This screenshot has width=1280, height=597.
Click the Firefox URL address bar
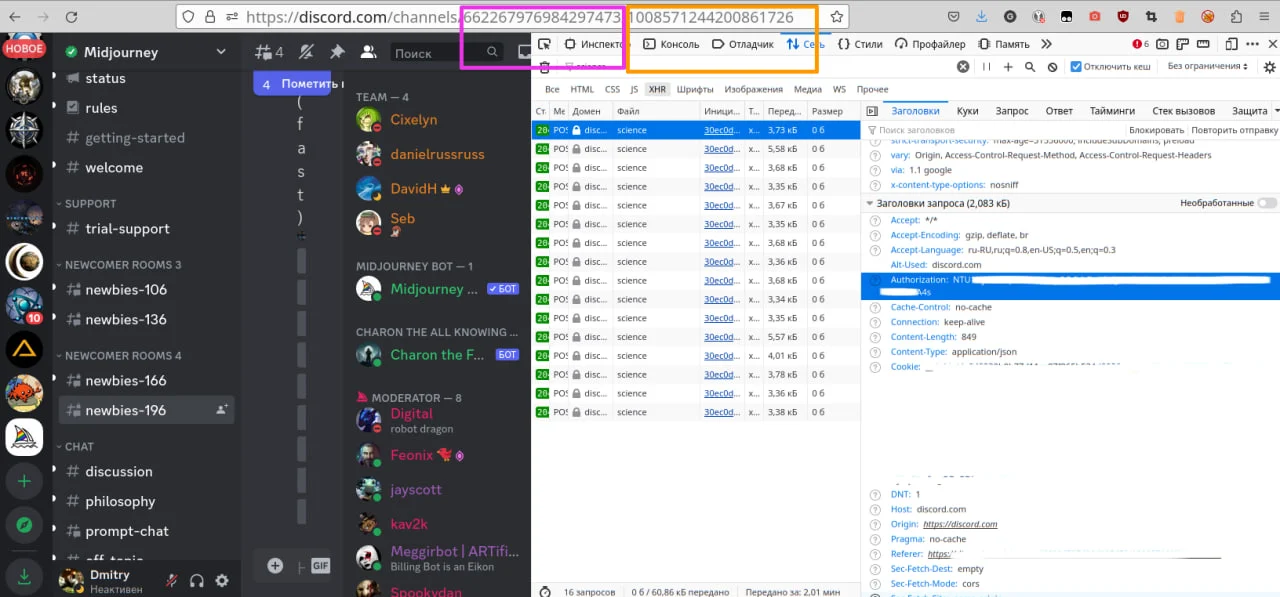pos(510,17)
